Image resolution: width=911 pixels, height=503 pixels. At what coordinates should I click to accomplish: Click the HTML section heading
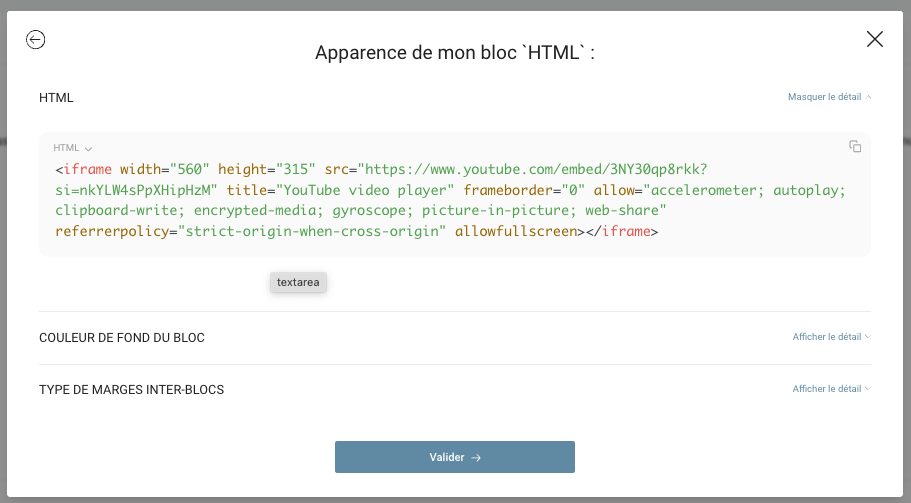click(56, 98)
